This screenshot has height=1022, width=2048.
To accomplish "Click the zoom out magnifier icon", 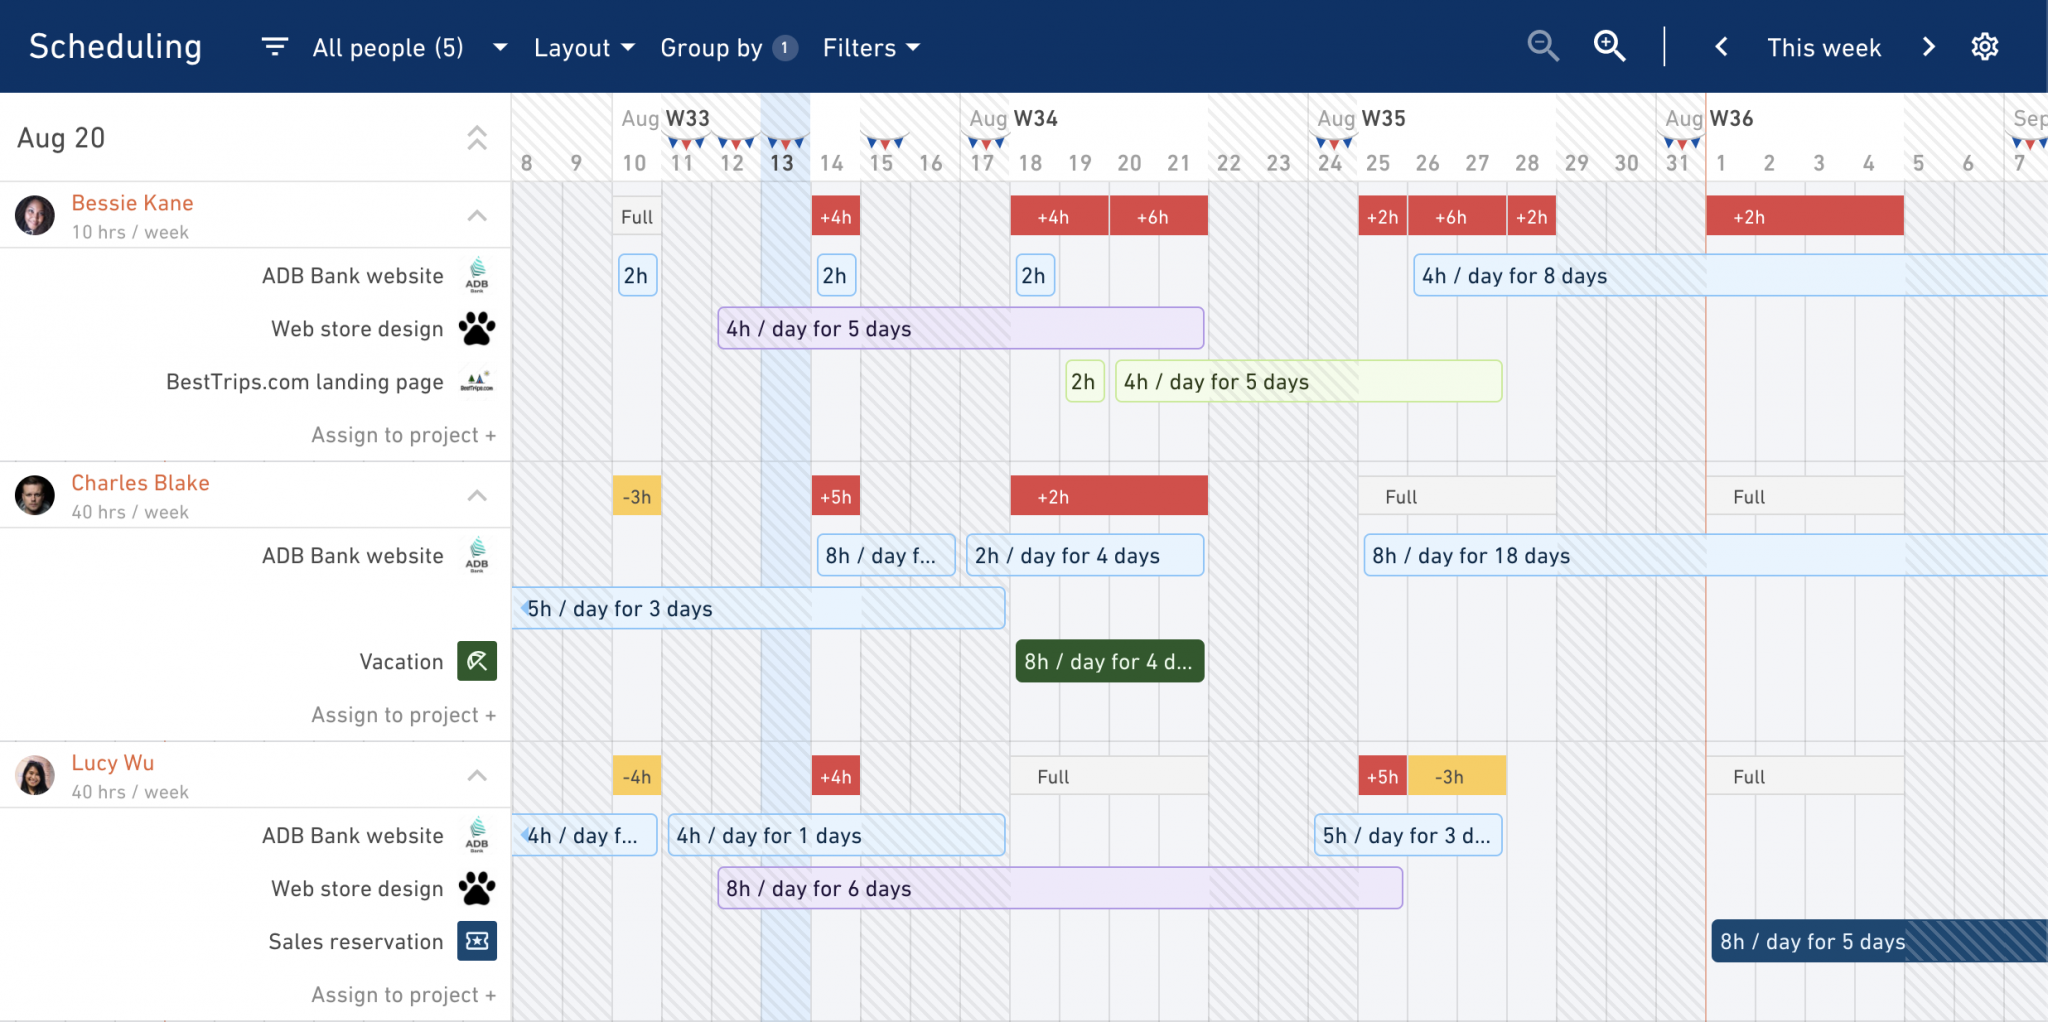I will pyautogui.click(x=1543, y=46).
